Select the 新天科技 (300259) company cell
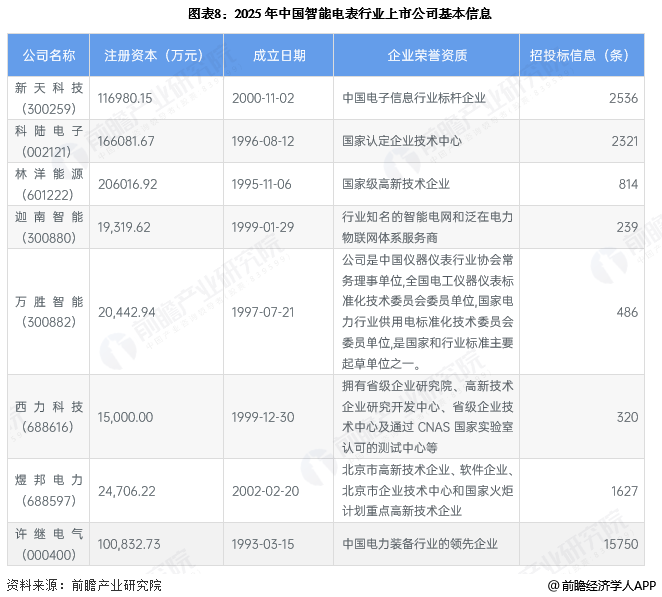 (48, 98)
